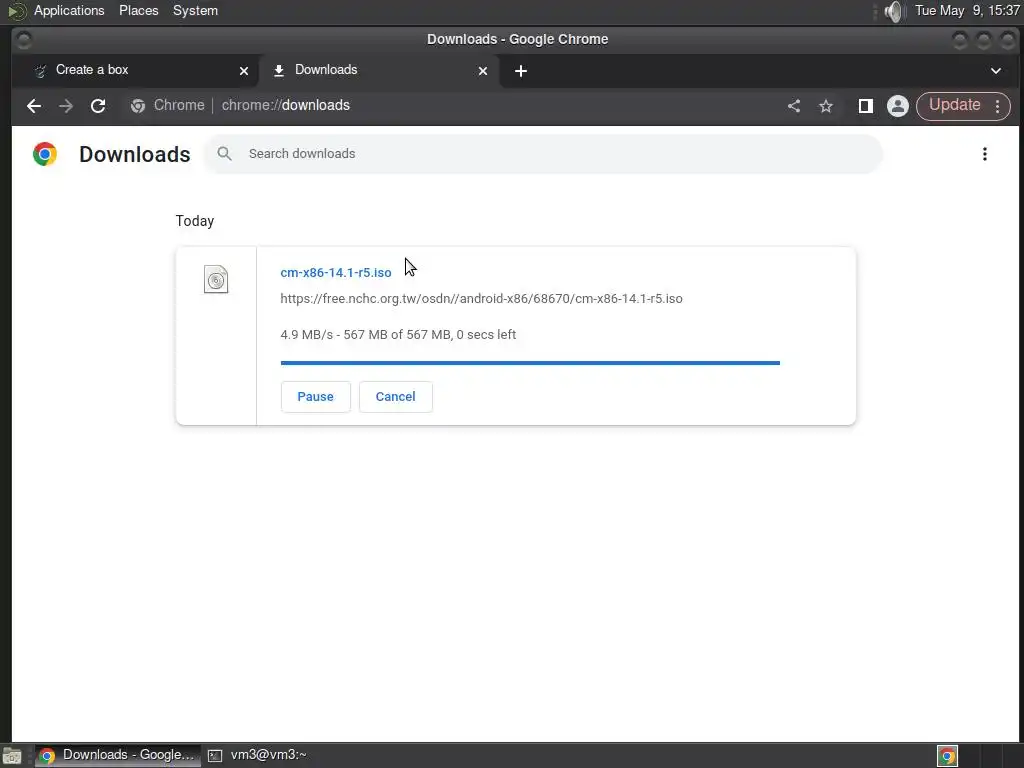Open the Downloads page more actions menu
Screen dimensions: 1024x768
(x=985, y=154)
